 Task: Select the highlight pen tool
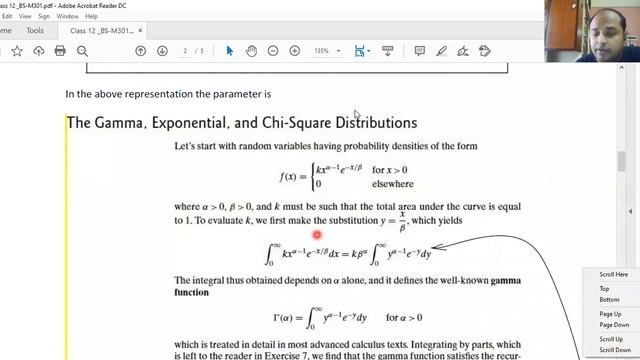click(x=441, y=51)
